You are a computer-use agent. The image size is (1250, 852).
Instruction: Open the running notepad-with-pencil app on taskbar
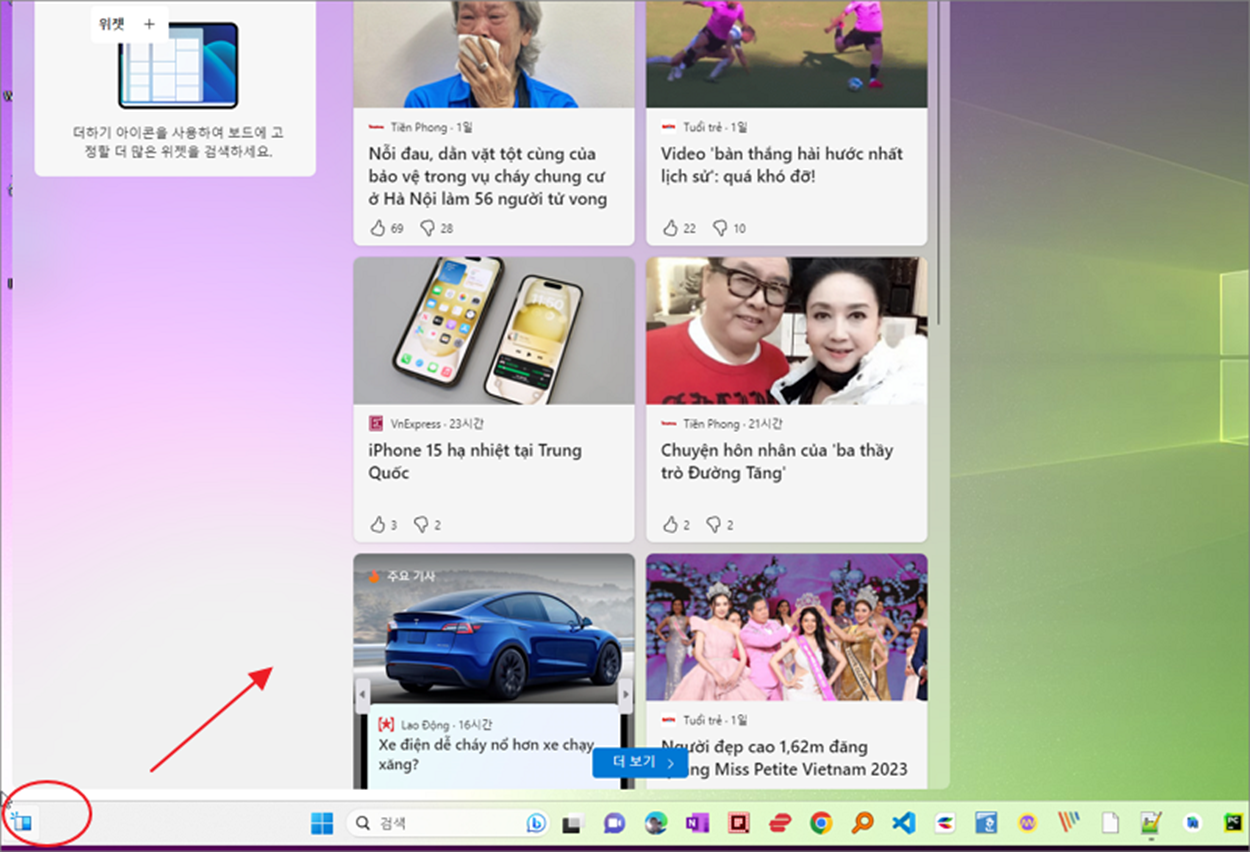point(1151,823)
